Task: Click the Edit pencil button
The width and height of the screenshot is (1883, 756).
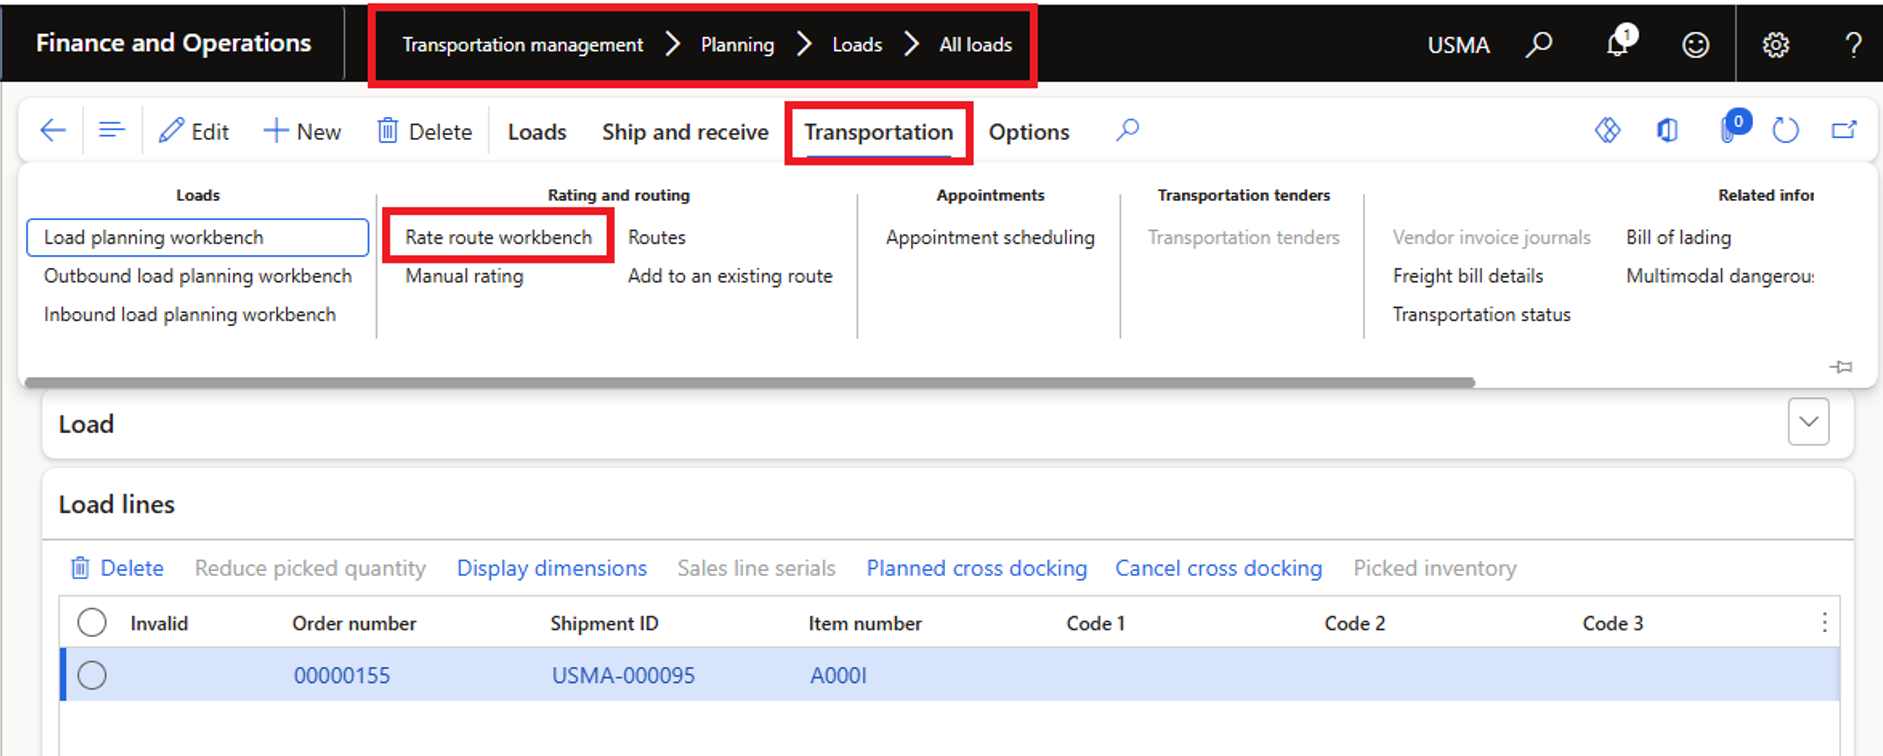Action: tap(194, 132)
